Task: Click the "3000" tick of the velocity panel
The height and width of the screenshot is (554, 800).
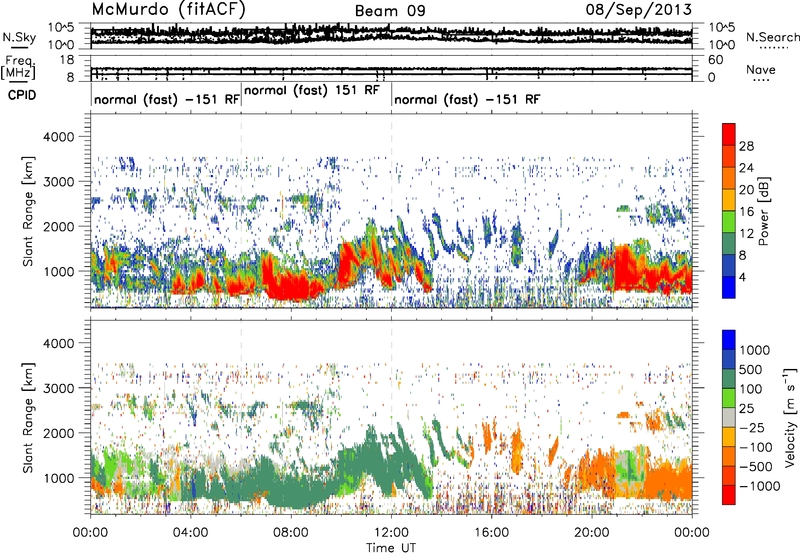Action: [x=61, y=388]
